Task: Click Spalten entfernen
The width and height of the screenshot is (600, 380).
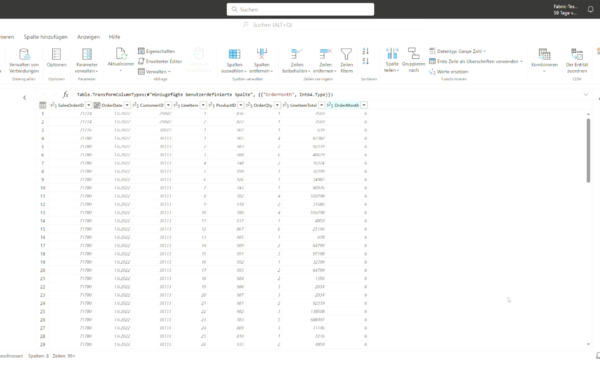Action: [261, 60]
